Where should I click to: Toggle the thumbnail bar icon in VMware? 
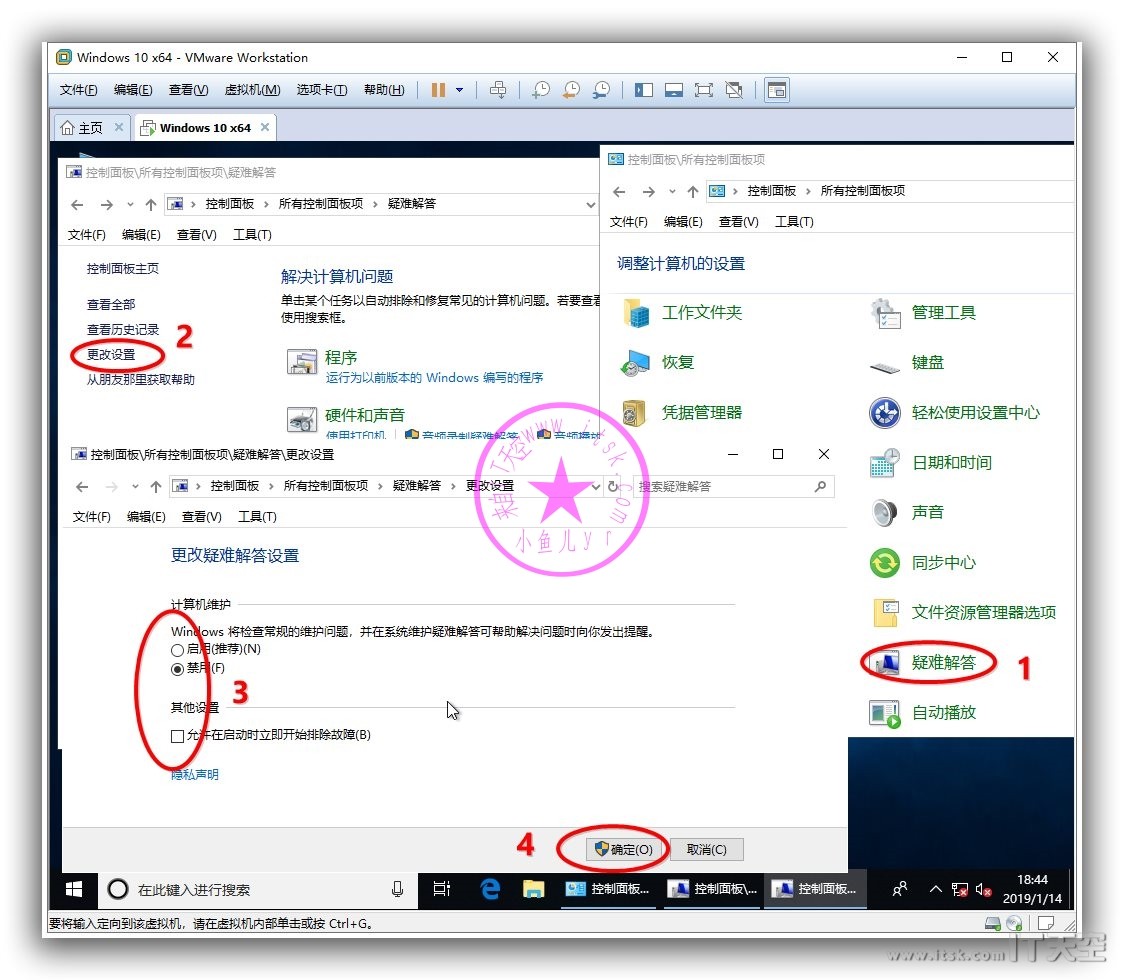674,90
